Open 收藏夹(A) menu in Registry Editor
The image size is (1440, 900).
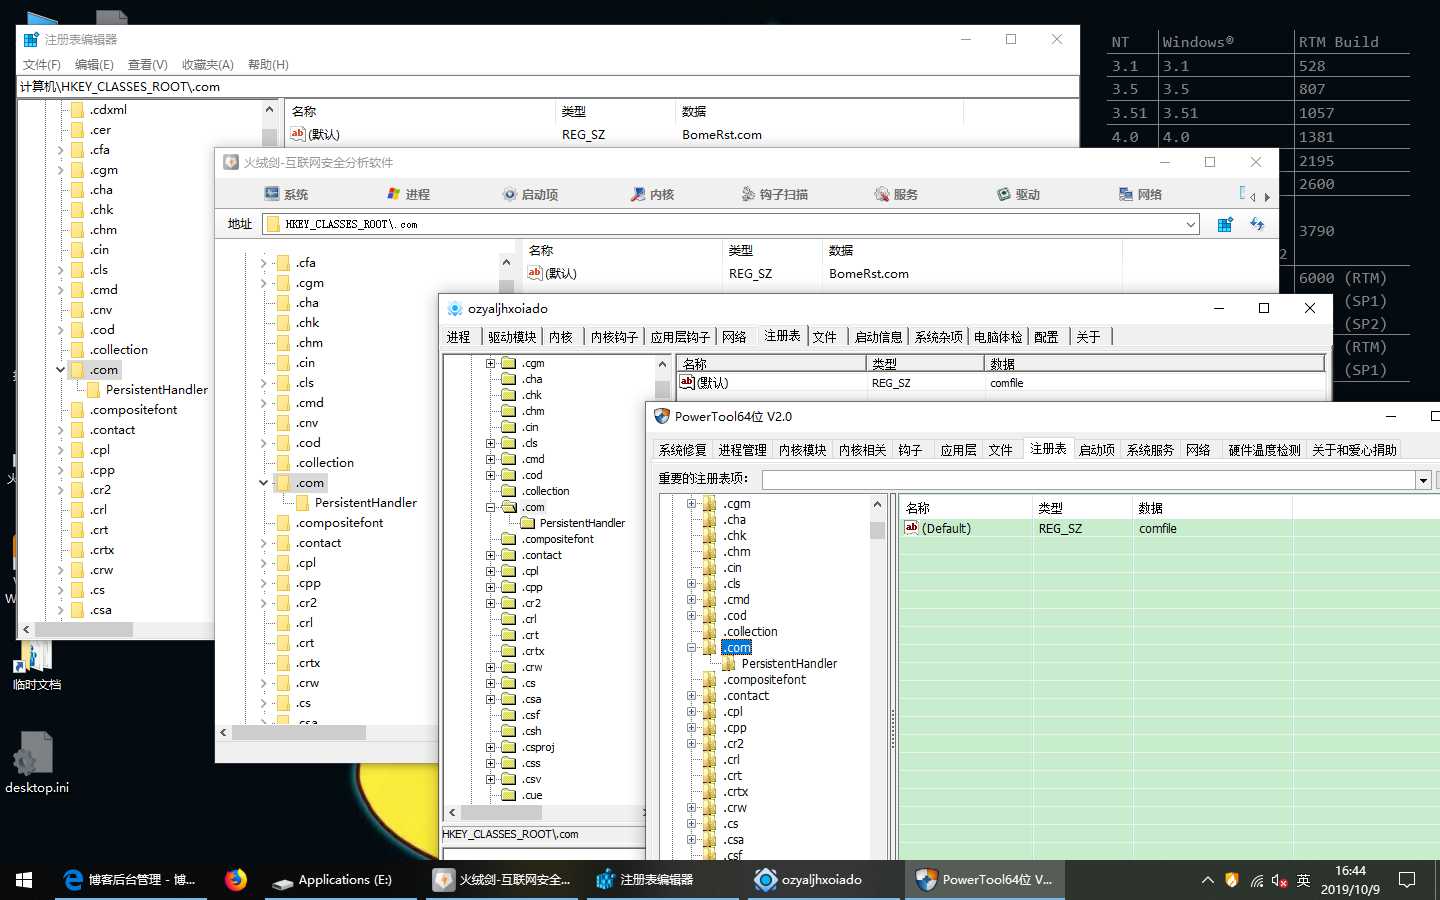(x=208, y=64)
